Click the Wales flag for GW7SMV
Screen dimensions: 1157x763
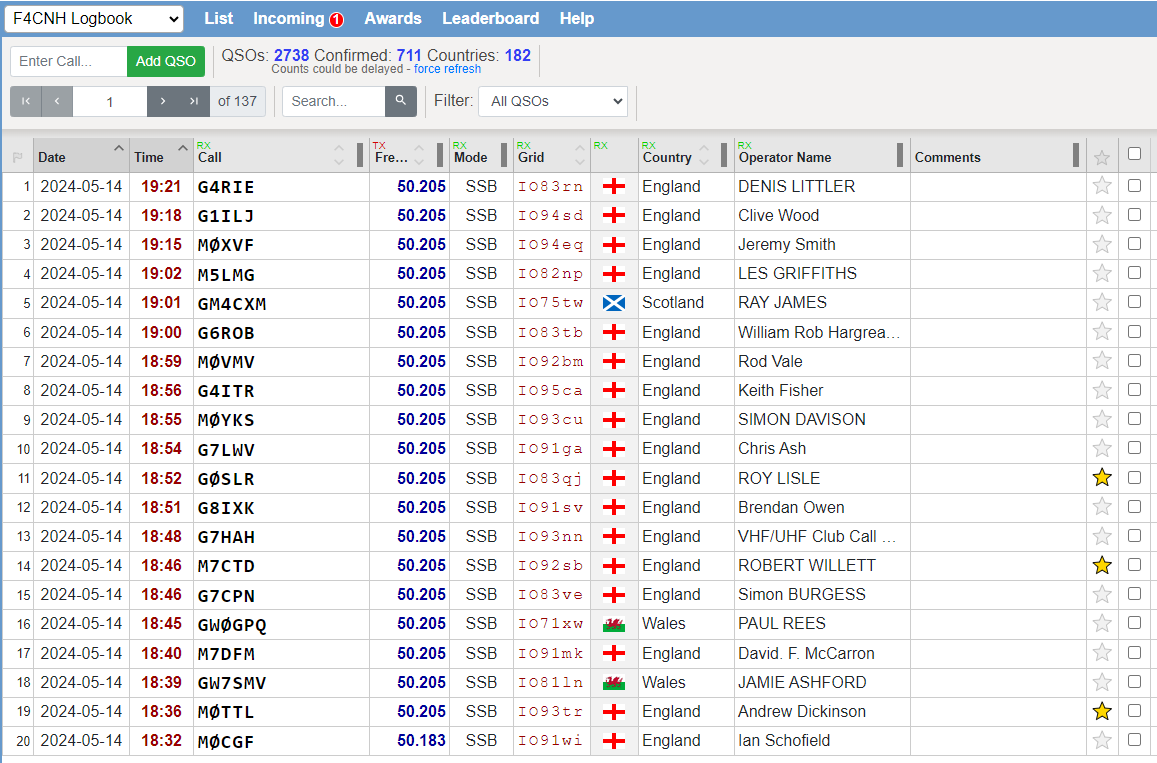coord(614,683)
